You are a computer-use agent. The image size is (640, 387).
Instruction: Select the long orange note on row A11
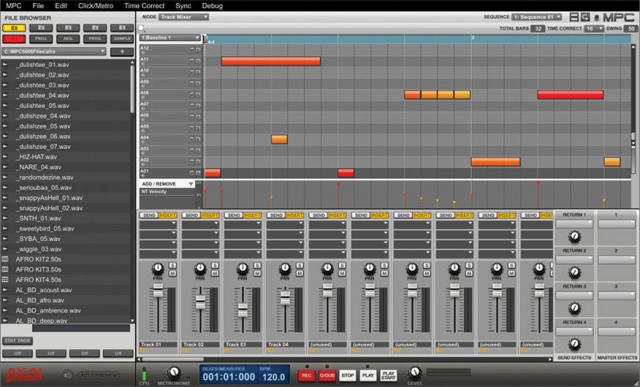(271, 61)
